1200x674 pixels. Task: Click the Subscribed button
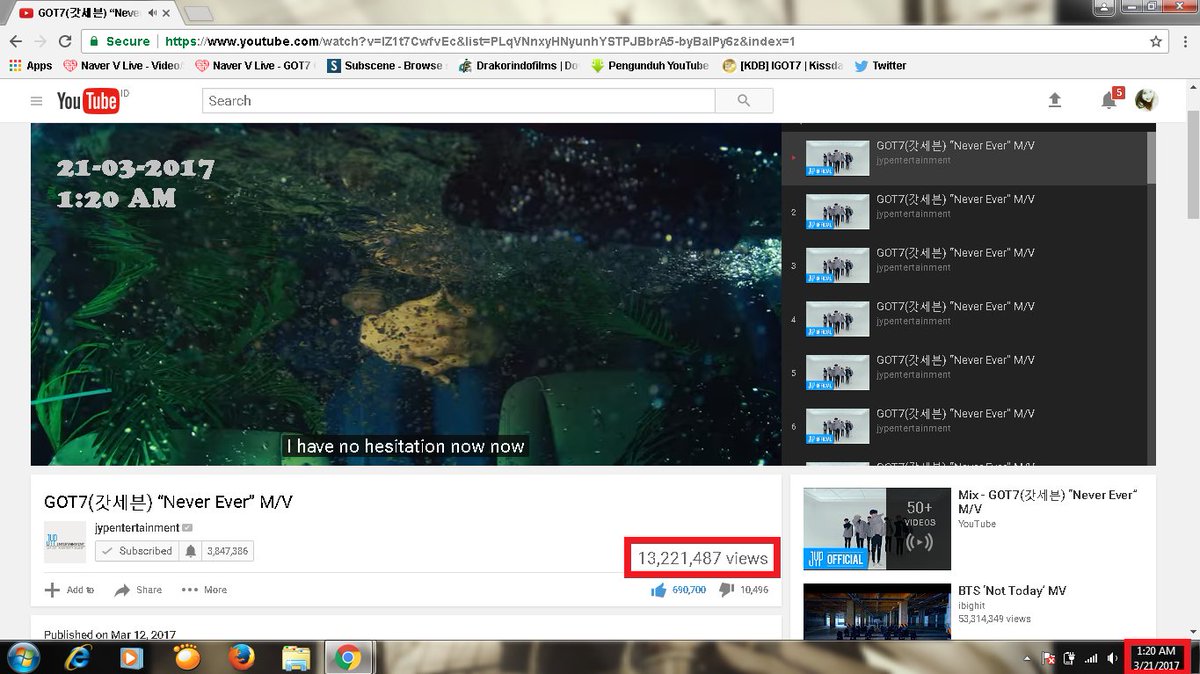(x=138, y=551)
